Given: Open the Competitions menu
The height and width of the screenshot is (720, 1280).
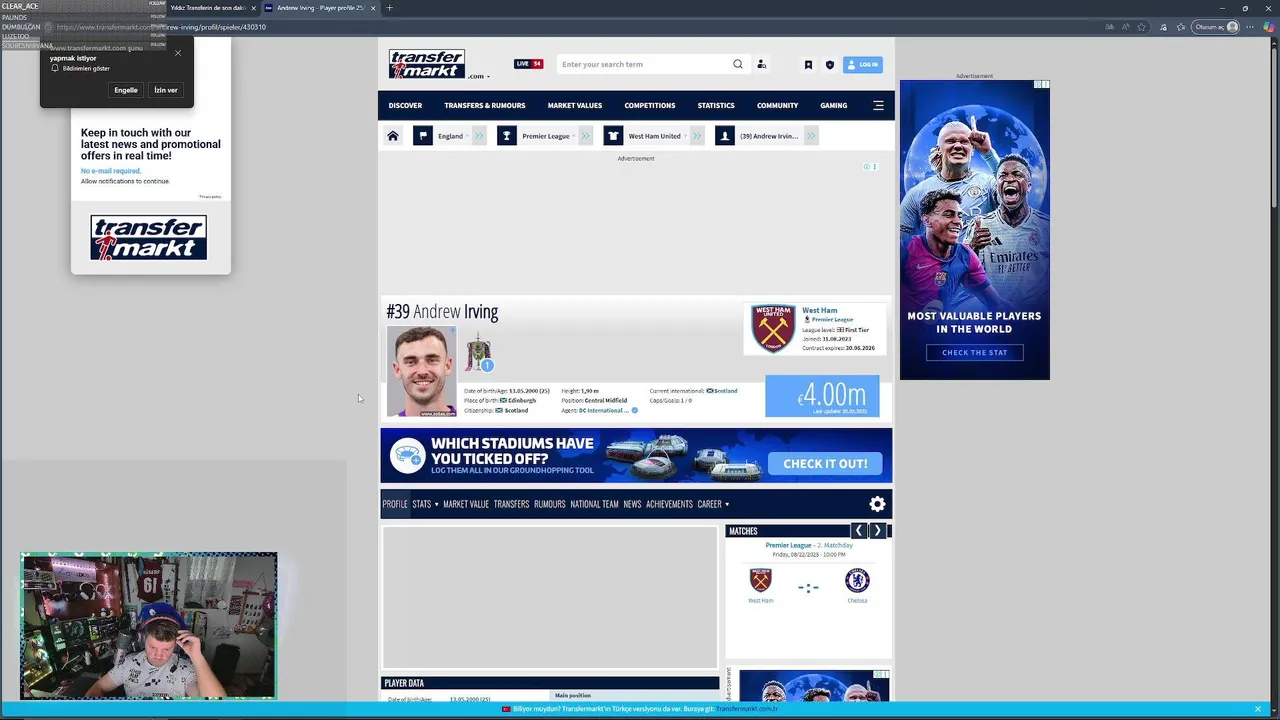Looking at the screenshot, I should [650, 105].
